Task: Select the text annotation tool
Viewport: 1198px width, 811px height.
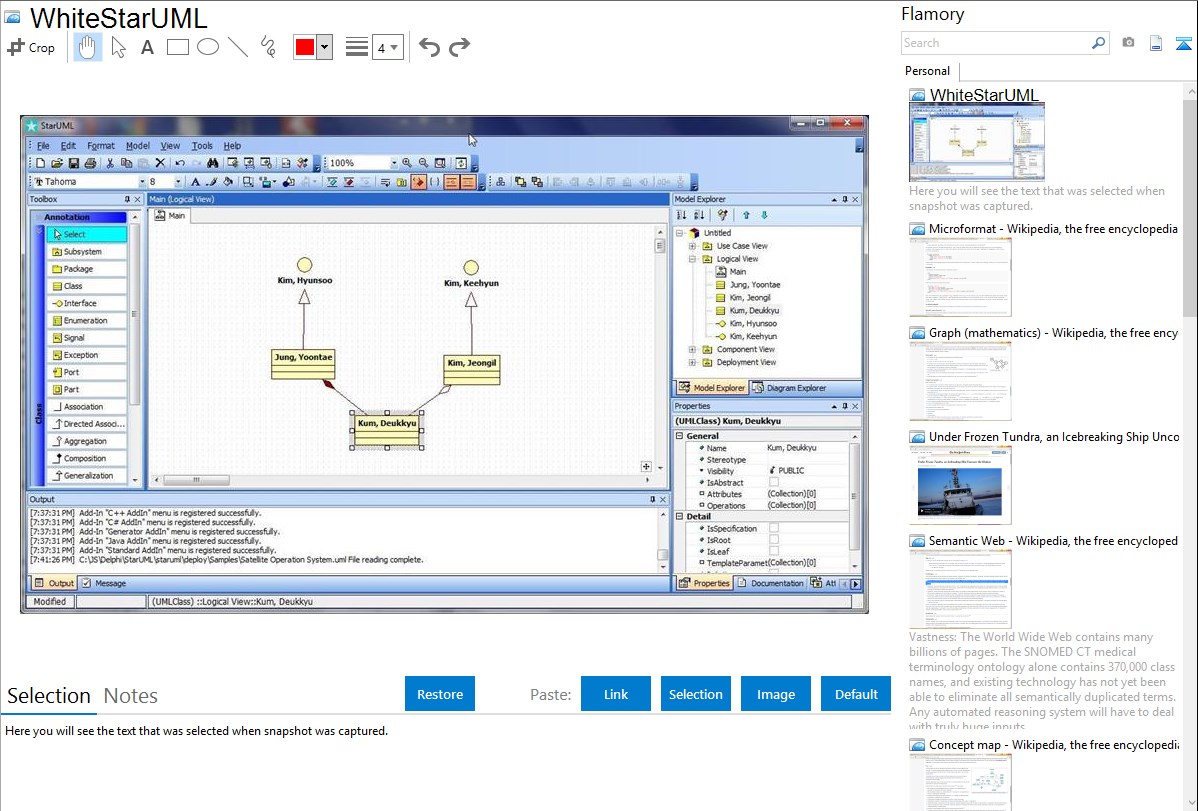Action: pos(147,47)
